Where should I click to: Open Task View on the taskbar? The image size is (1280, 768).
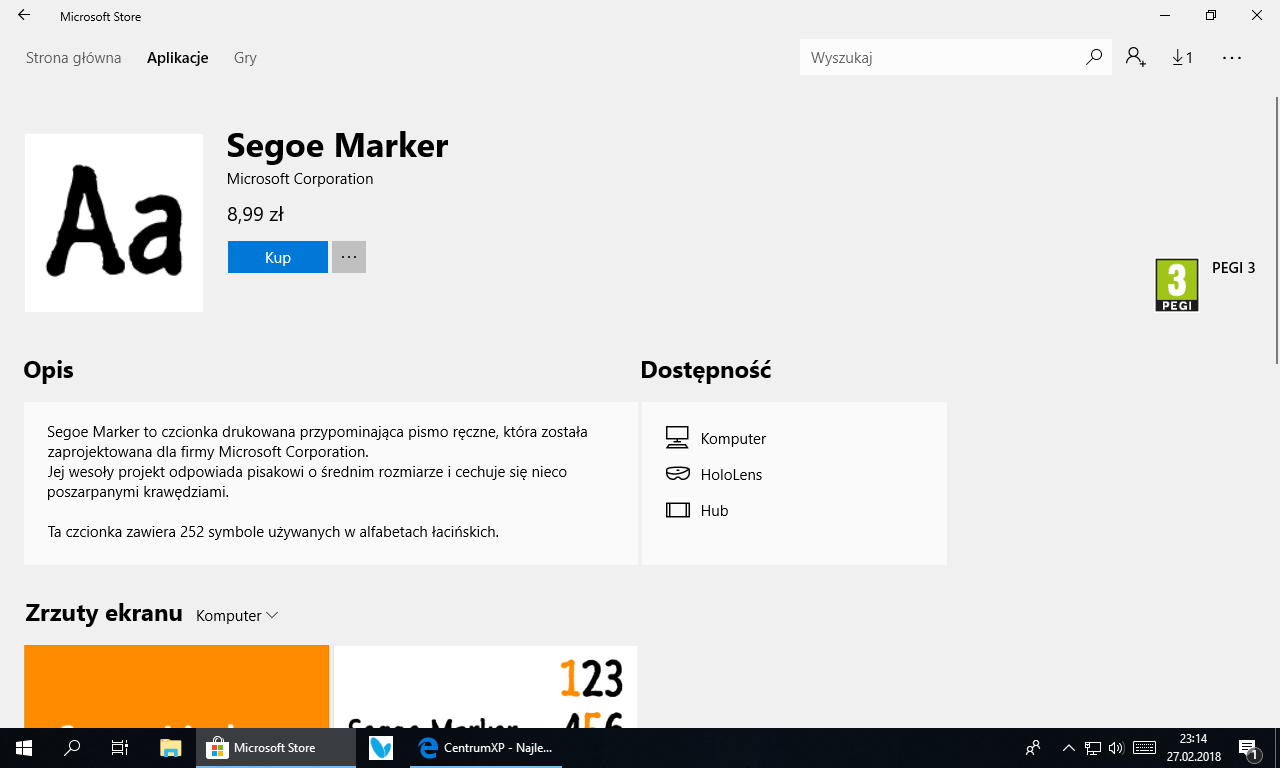120,748
